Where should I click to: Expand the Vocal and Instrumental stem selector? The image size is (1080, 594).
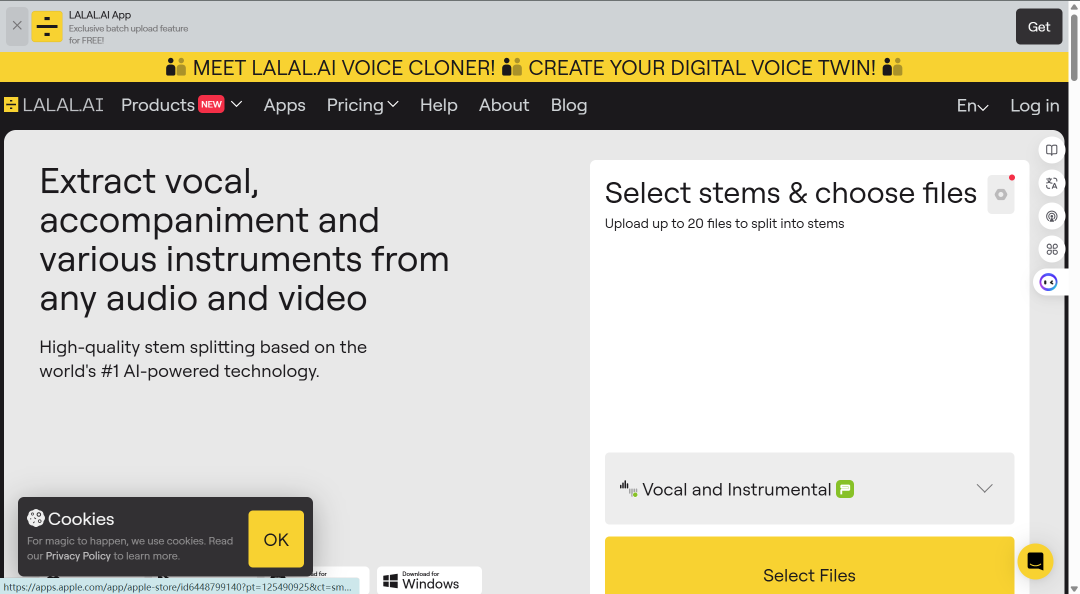pyautogui.click(x=809, y=489)
